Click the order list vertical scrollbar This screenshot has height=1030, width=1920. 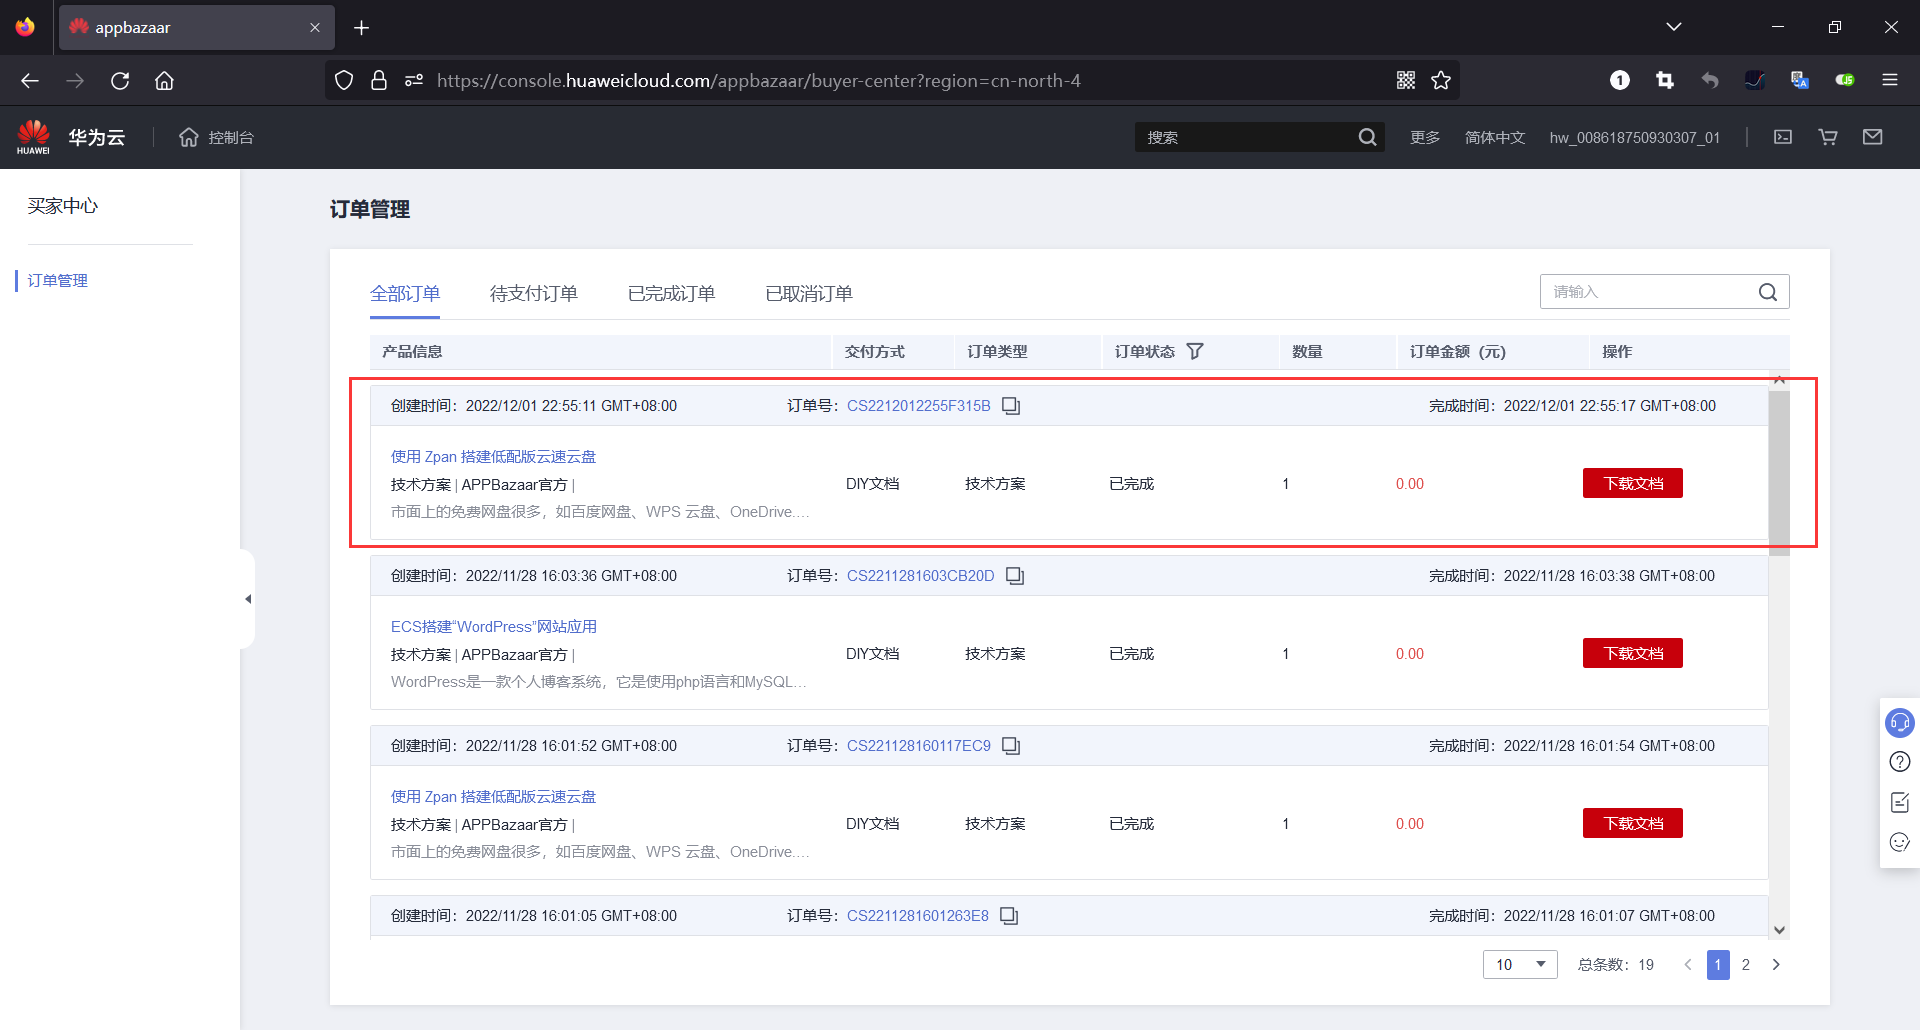tap(1779, 470)
